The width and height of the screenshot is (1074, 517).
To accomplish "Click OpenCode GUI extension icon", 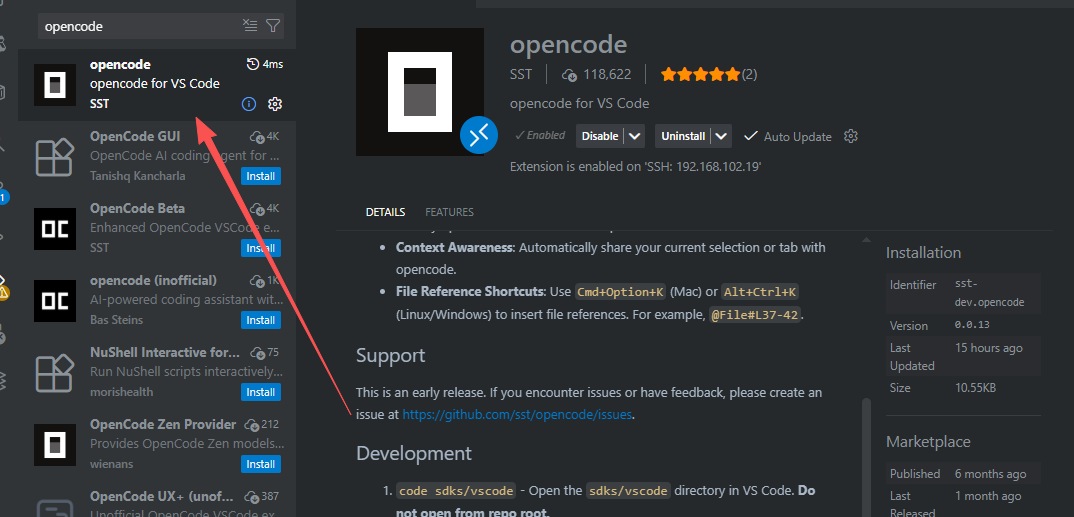I will pyautogui.click(x=55, y=157).
